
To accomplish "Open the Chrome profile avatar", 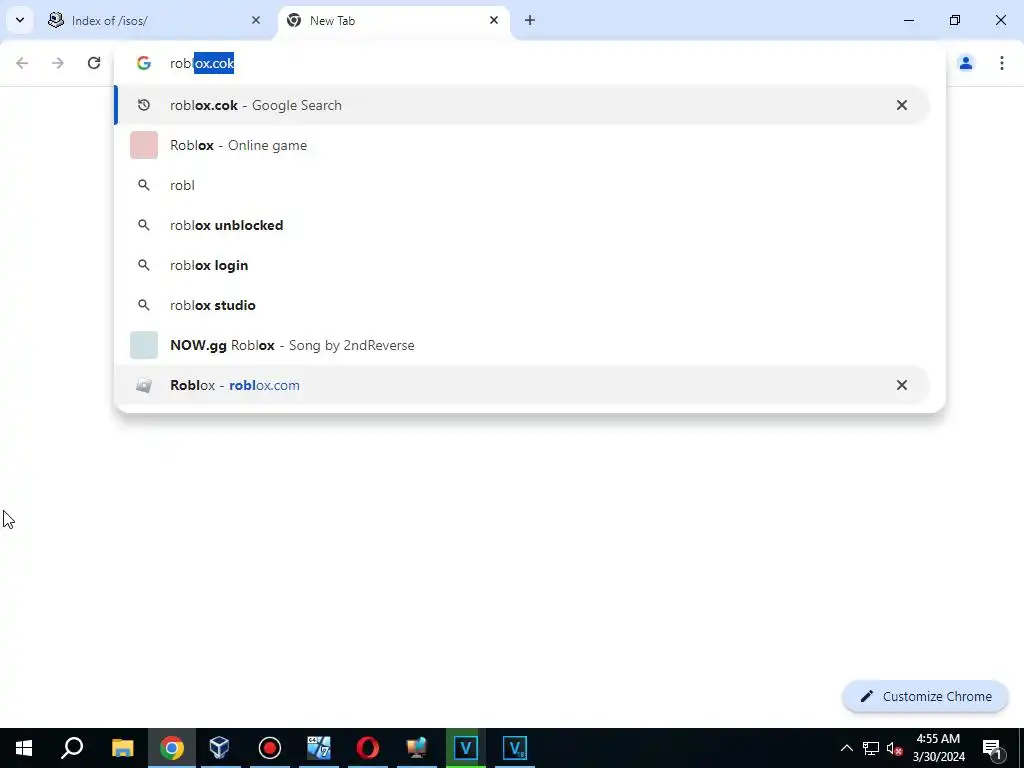I will pyautogui.click(x=965, y=63).
